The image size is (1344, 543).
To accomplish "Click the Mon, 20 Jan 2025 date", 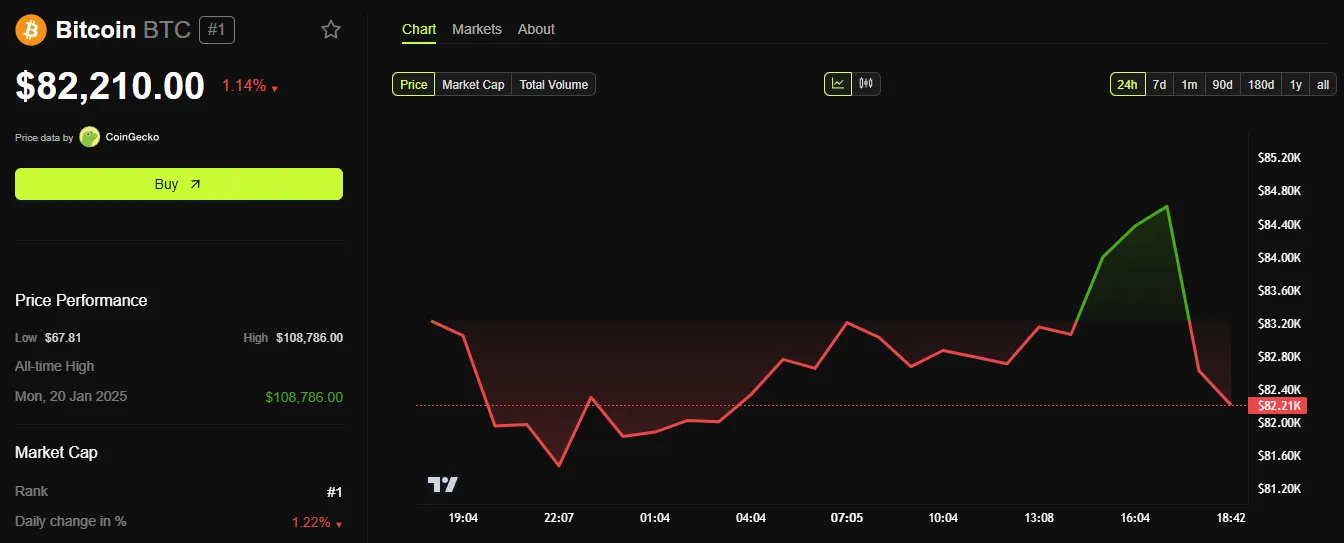I will [x=71, y=396].
